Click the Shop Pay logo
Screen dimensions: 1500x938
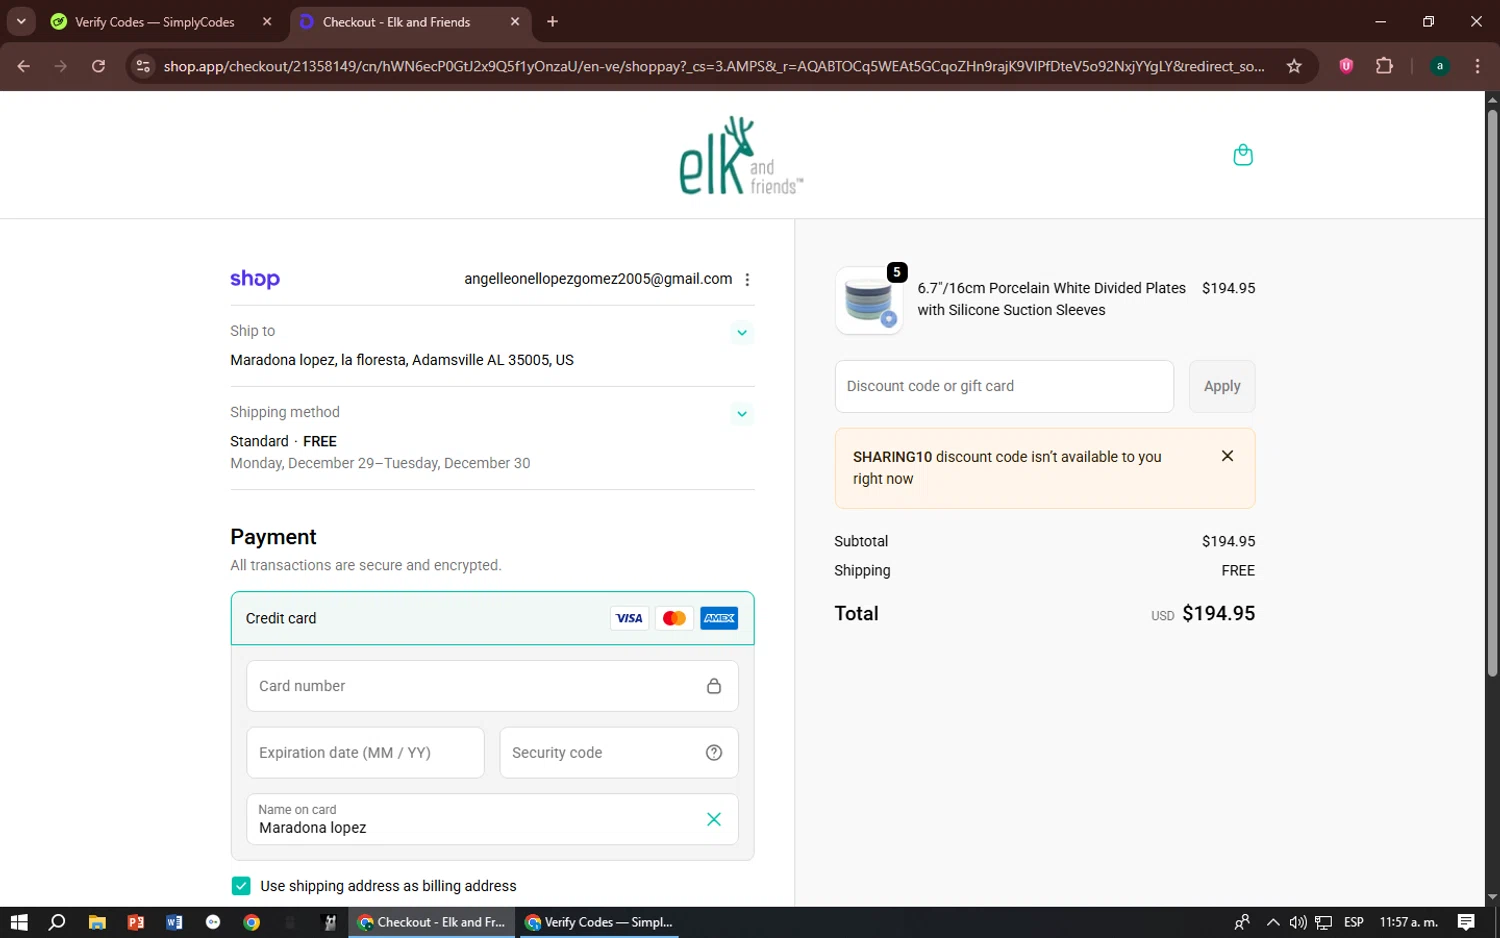pyautogui.click(x=255, y=279)
